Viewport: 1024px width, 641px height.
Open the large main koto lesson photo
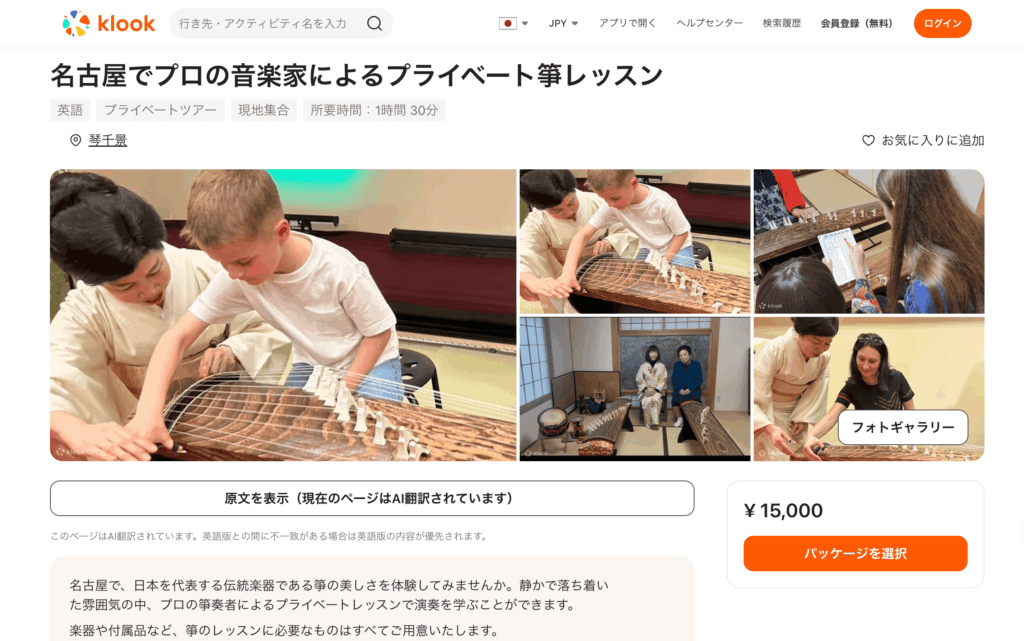click(x=283, y=315)
